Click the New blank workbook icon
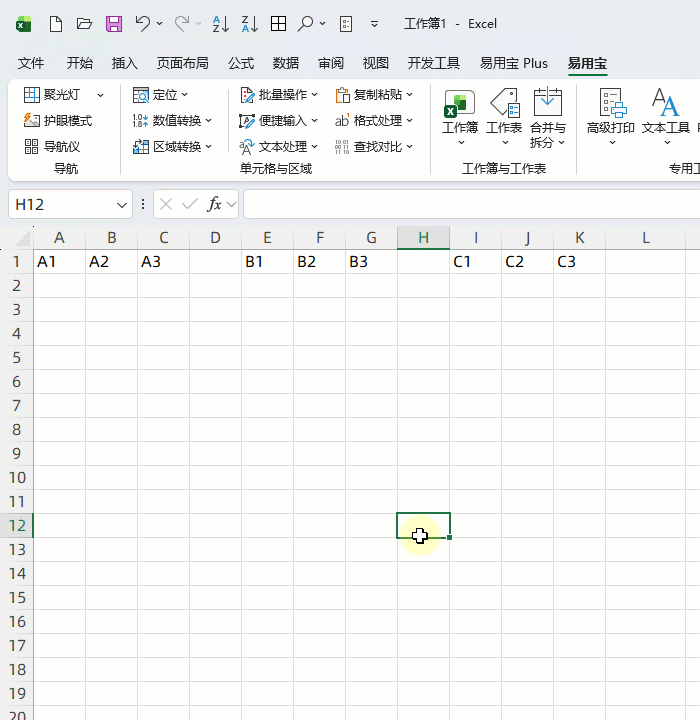This screenshot has width=700, height=720. click(x=56, y=23)
